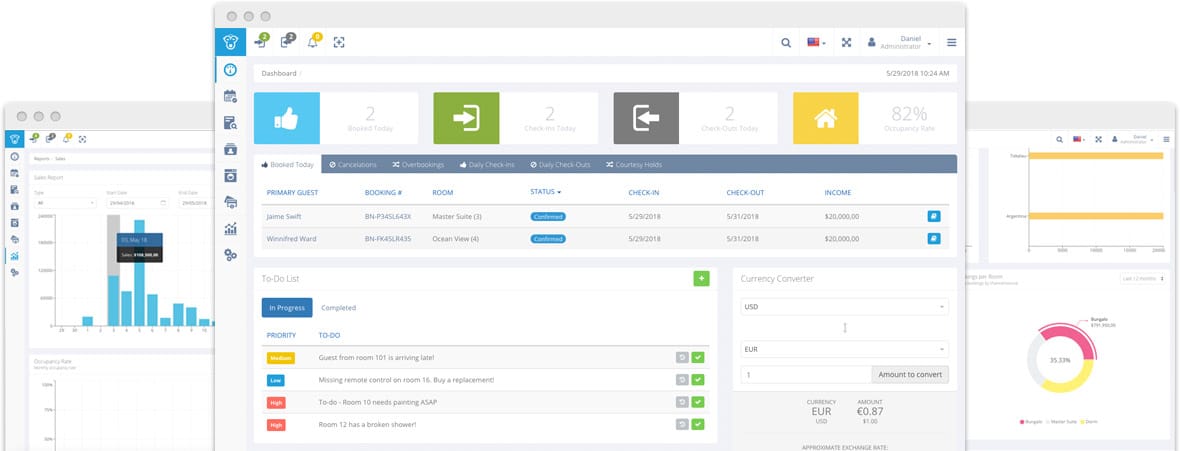
Task: Click the Dashboard breadcrumb link
Action: pyautogui.click(x=279, y=74)
